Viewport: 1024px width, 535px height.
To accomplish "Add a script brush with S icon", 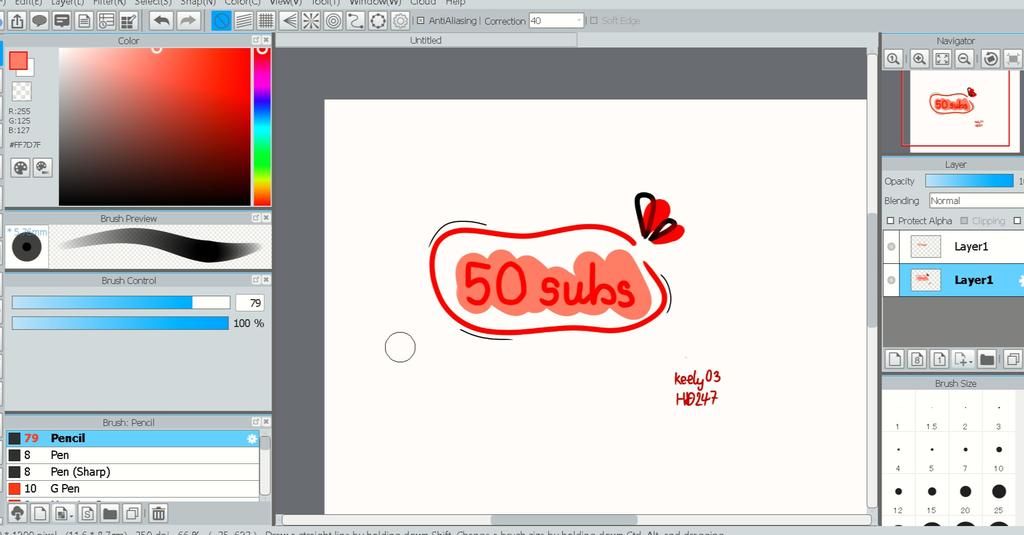I will pos(88,513).
